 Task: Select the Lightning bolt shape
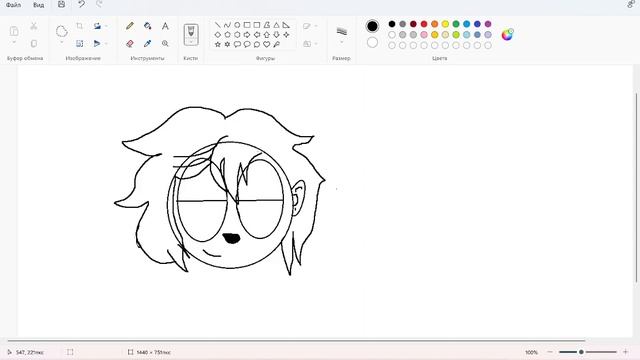tap(276, 44)
